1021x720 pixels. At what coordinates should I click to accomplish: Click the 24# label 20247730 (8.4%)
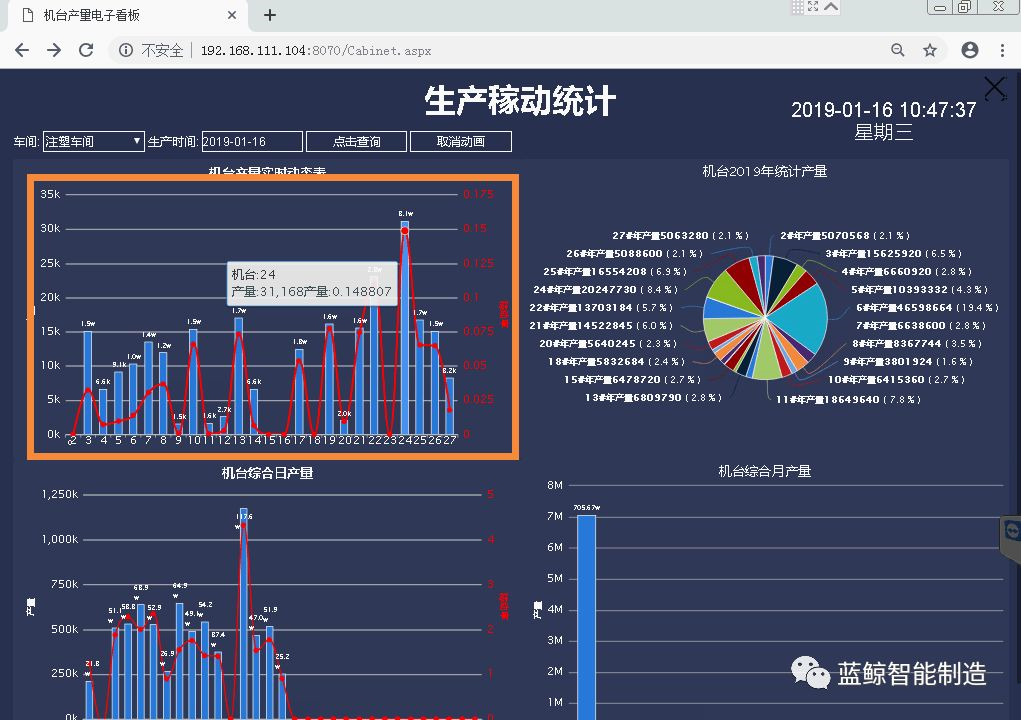pos(605,289)
